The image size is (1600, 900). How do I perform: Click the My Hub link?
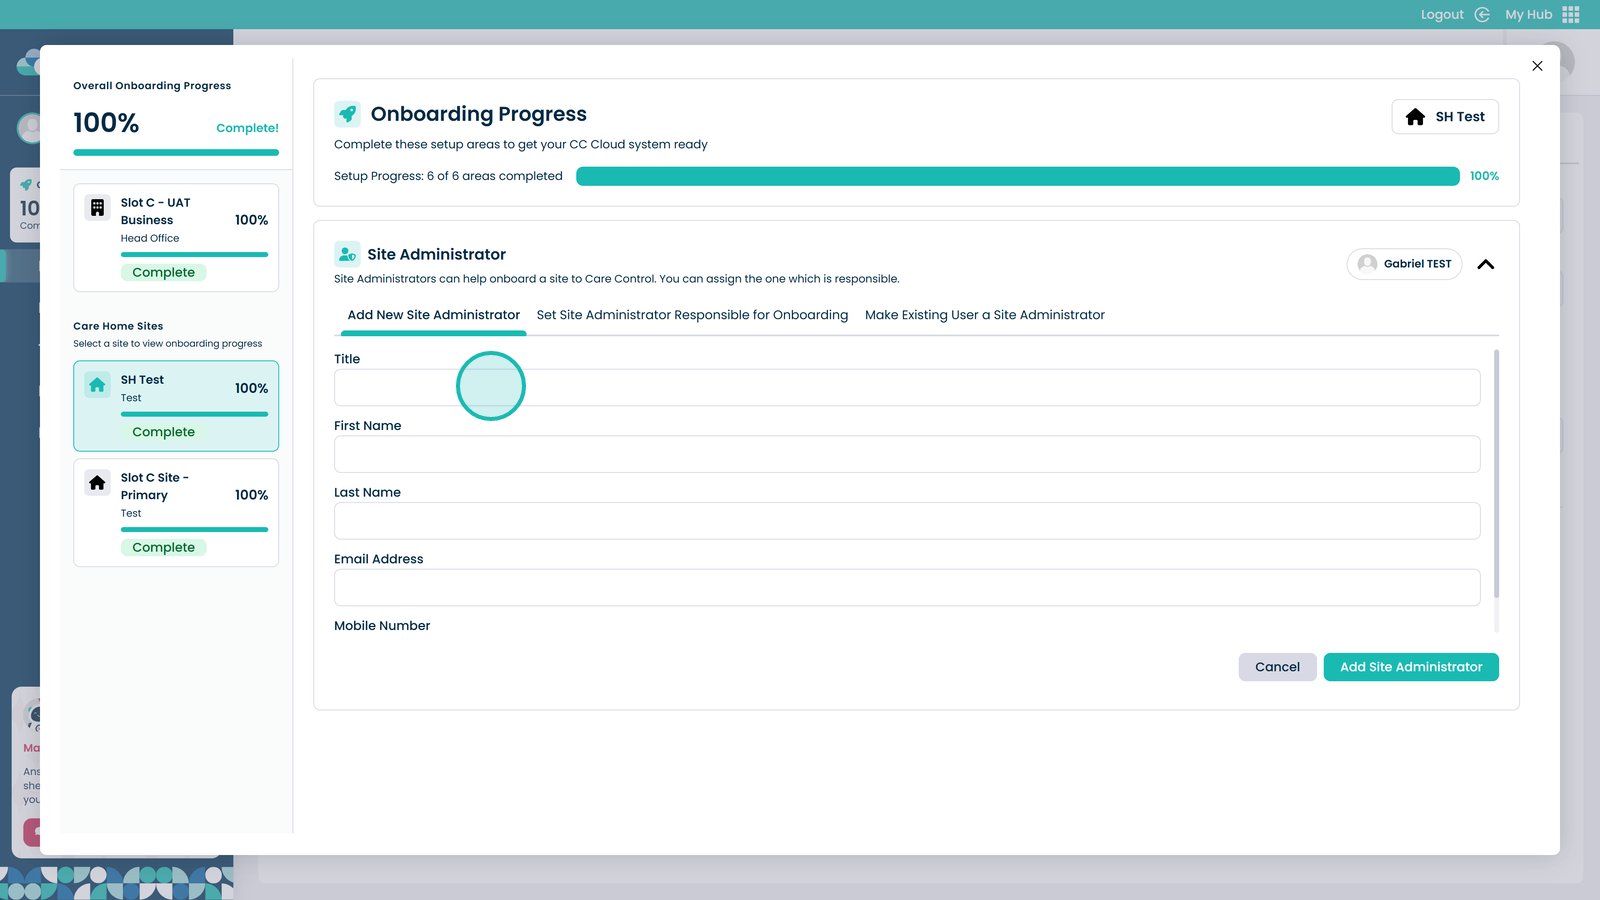(x=1529, y=15)
